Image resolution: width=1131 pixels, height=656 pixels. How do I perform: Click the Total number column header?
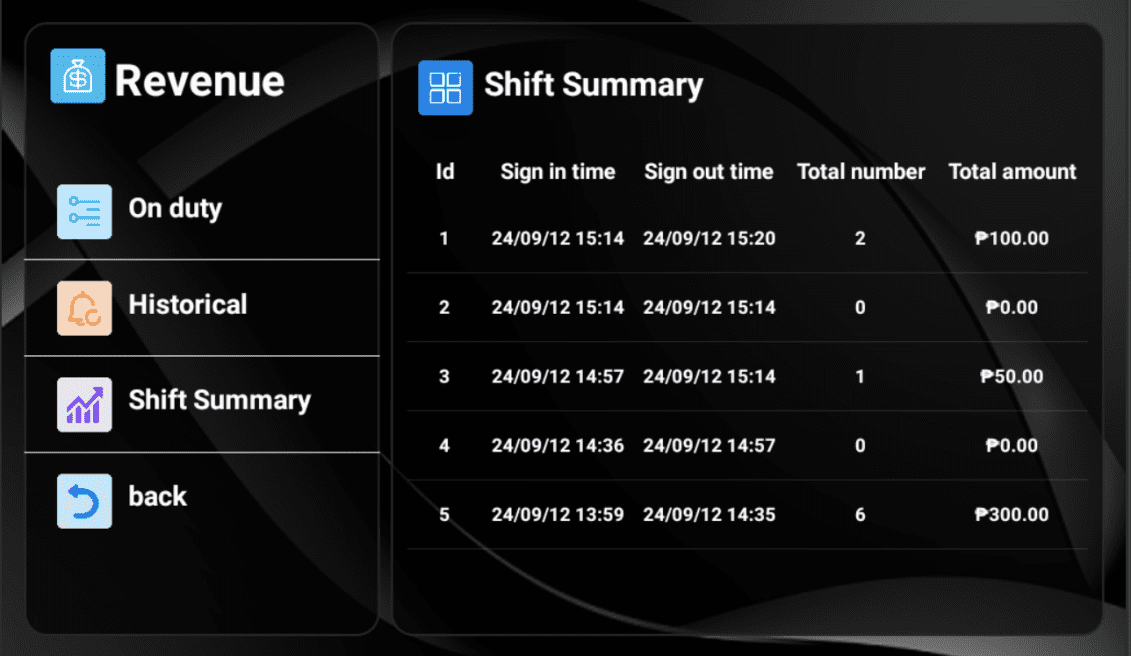click(861, 172)
